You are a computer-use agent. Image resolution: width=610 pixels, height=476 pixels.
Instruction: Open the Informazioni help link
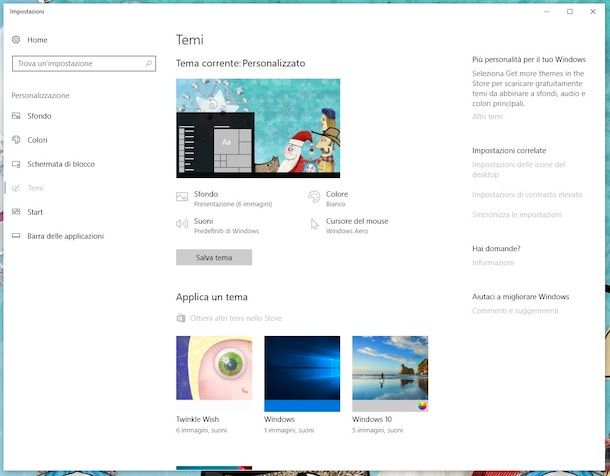point(493,263)
